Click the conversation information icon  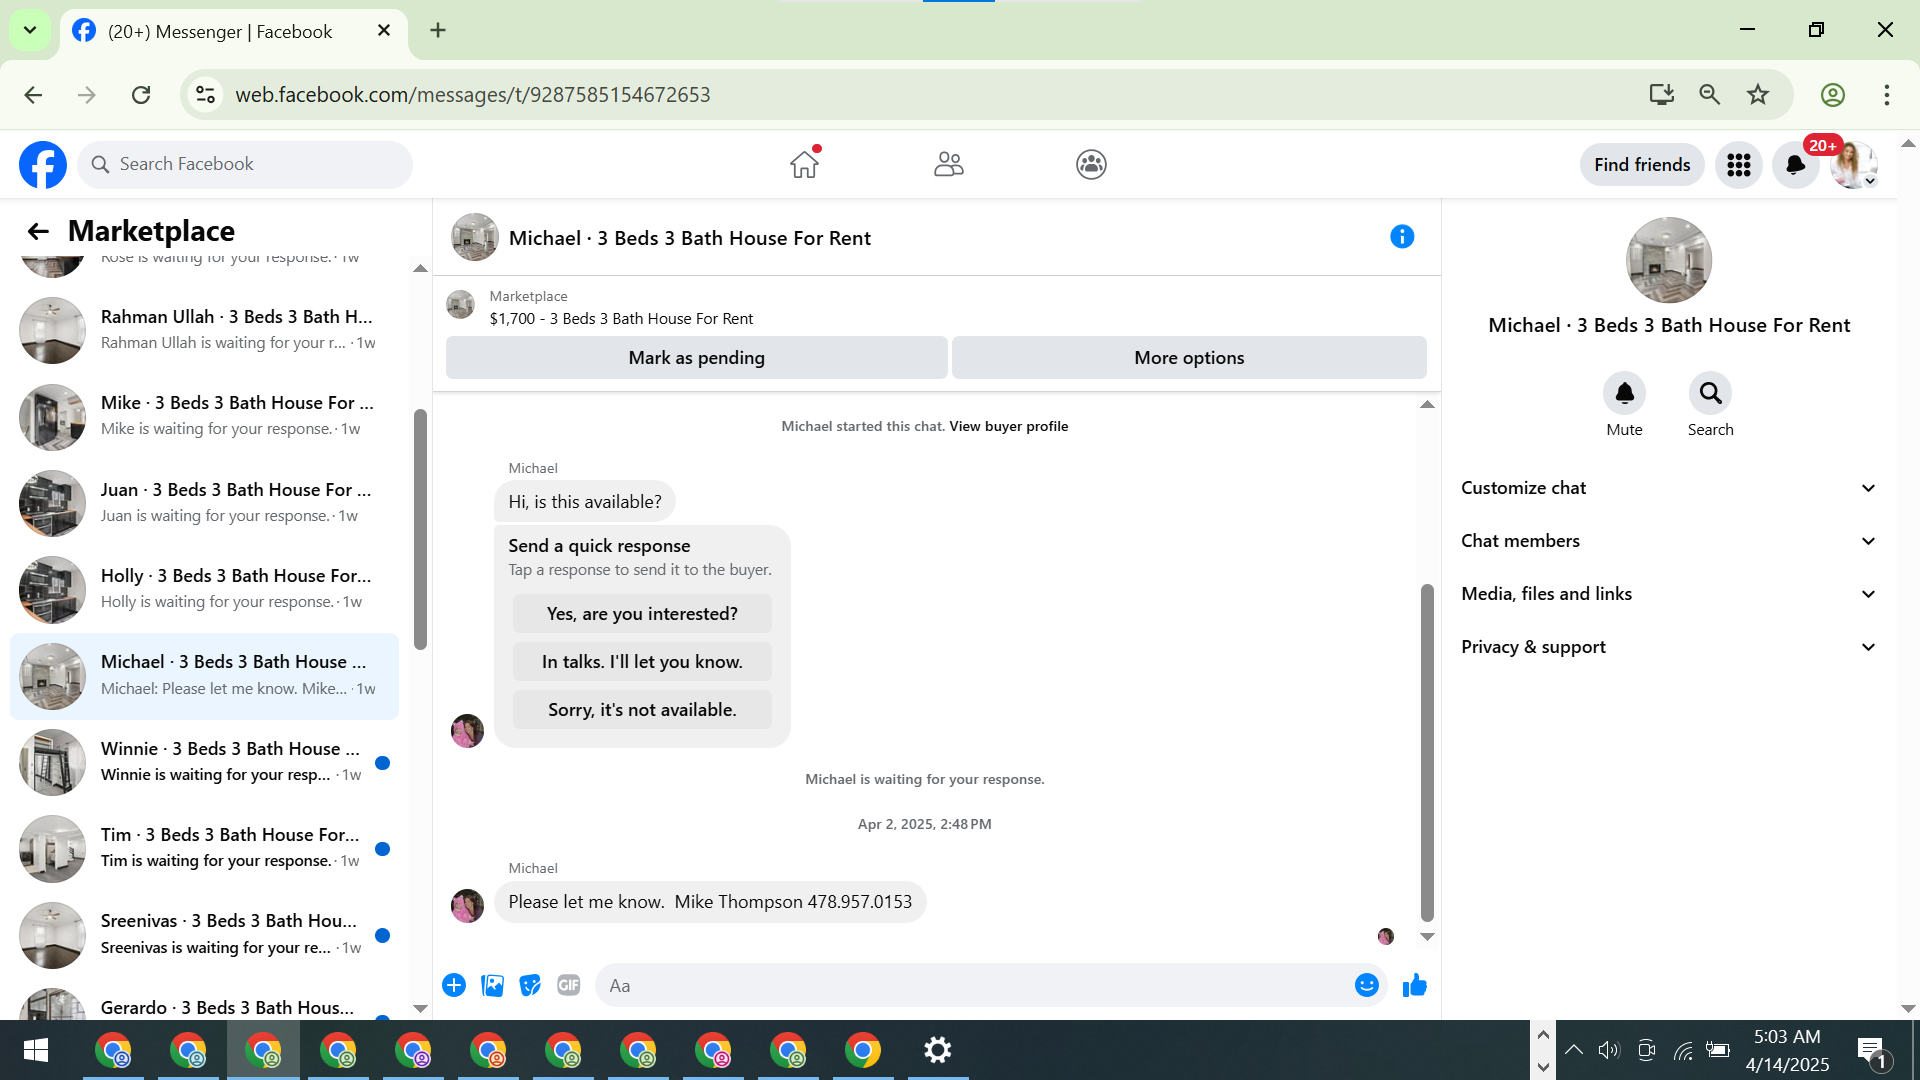(x=1402, y=237)
